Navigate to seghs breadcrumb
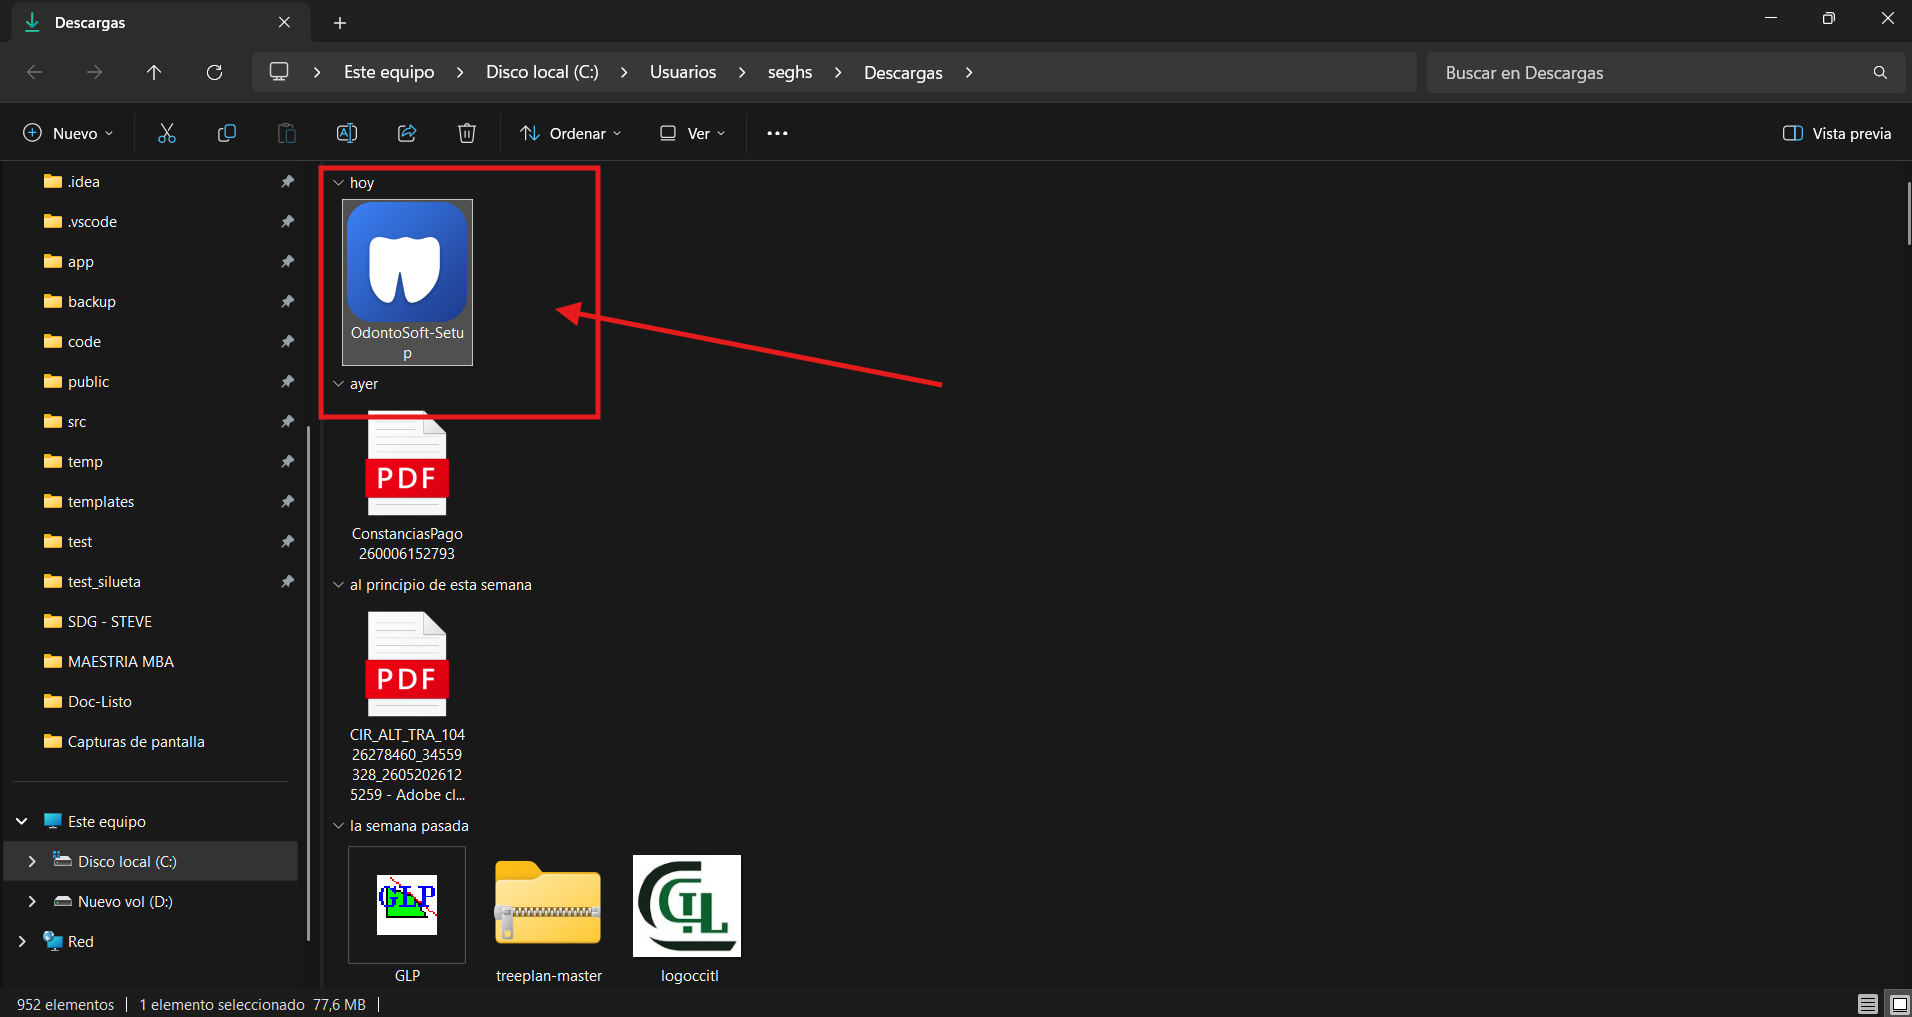The height and width of the screenshot is (1017, 1912). pyautogui.click(x=790, y=72)
